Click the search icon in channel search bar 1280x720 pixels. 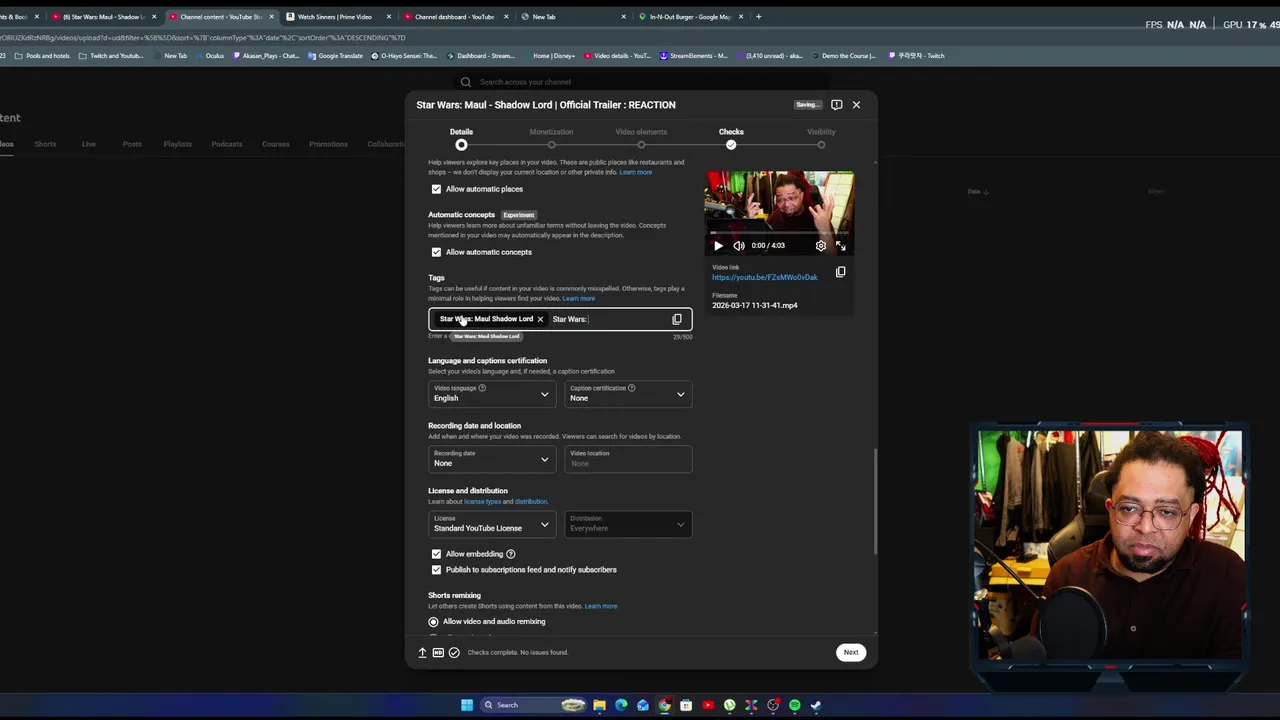466,82
